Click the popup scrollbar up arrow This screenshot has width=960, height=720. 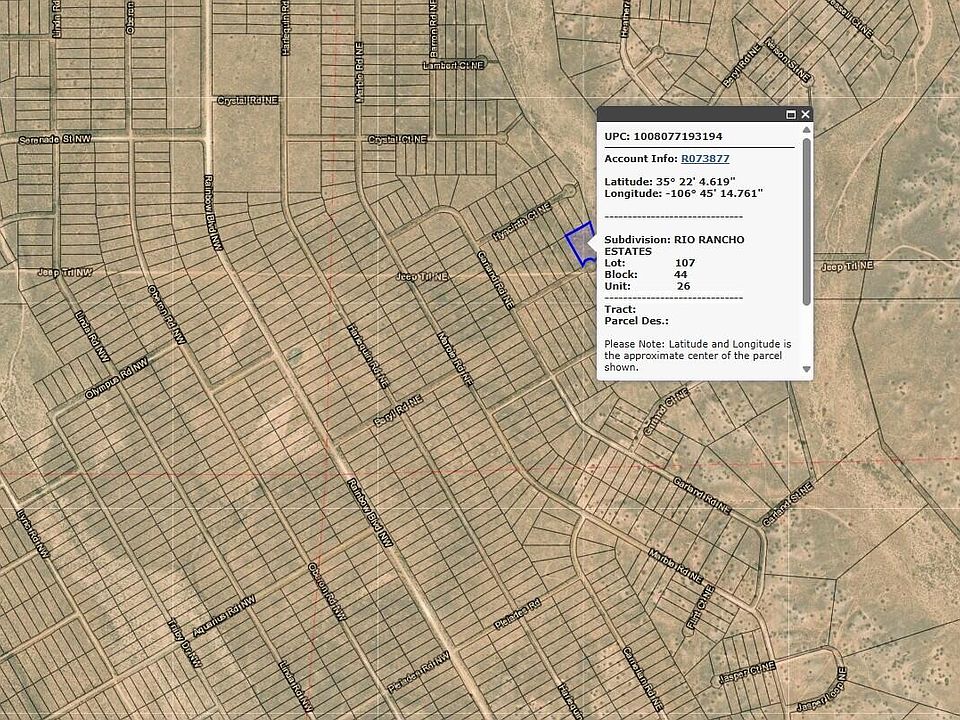[x=806, y=129]
